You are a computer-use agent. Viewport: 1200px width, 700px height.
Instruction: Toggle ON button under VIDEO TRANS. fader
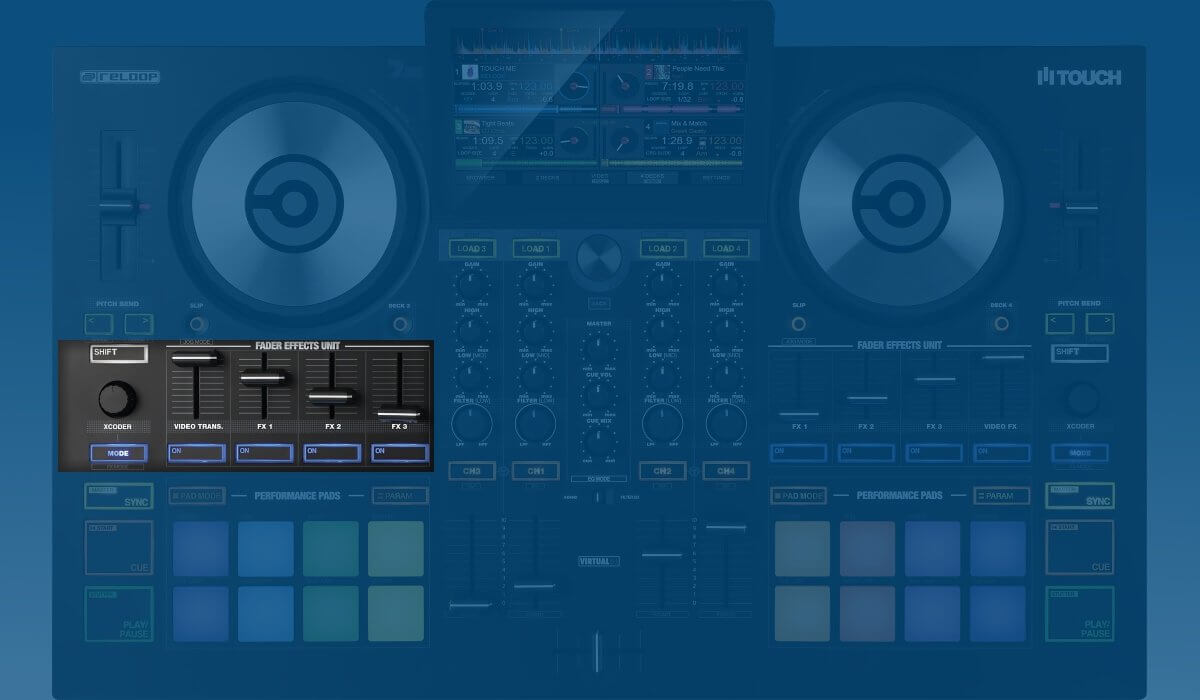click(x=198, y=453)
